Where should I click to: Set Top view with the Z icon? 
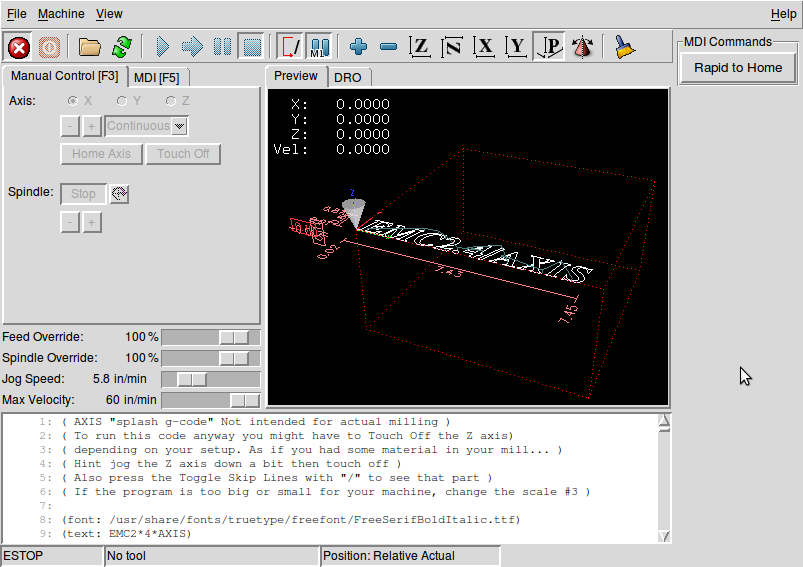[x=420, y=47]
